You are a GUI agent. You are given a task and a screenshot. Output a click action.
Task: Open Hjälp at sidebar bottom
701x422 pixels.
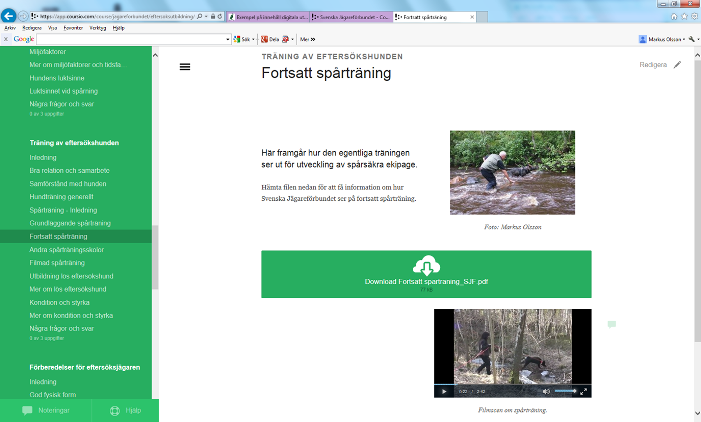click(x=125, y=410)
